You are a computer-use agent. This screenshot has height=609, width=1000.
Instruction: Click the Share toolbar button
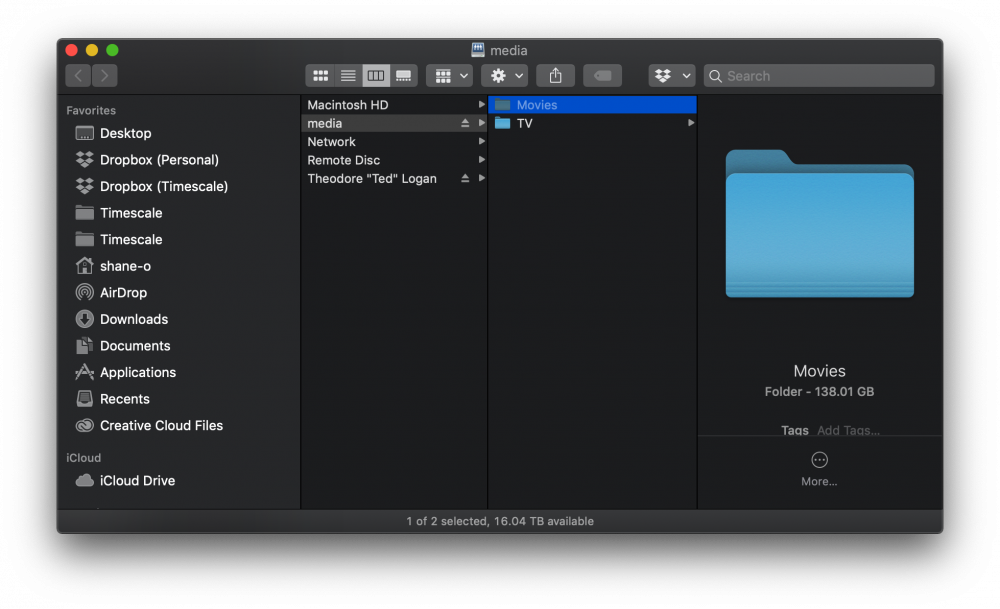click(x=555, y=76)
